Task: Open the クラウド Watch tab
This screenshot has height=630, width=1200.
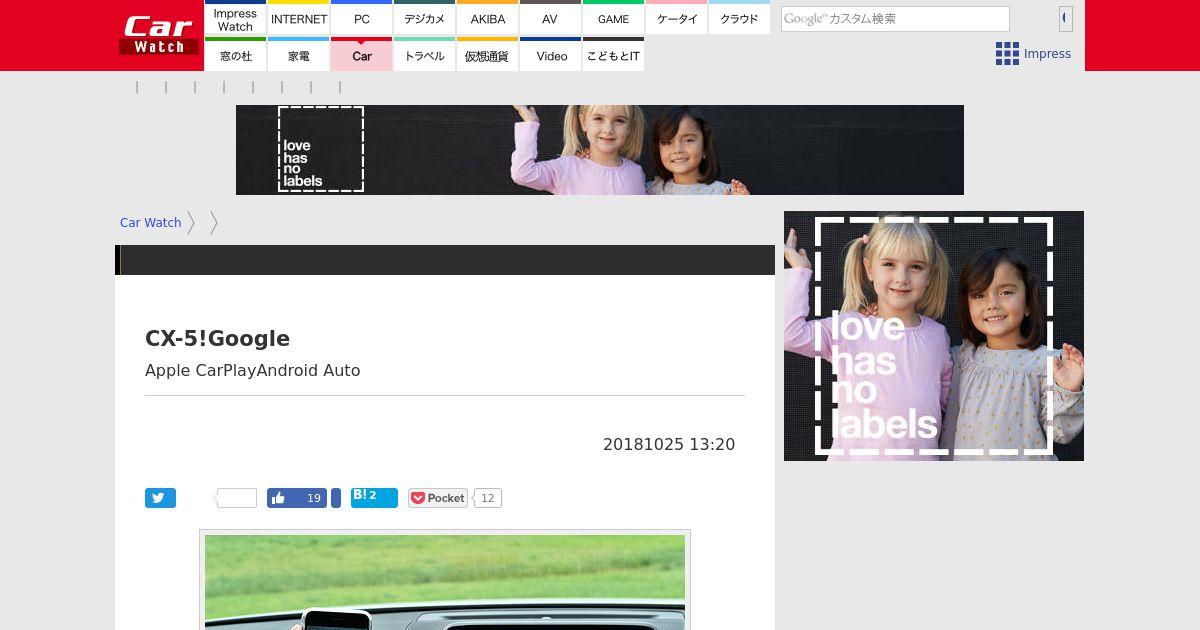Action: click(x=739, y=18)
